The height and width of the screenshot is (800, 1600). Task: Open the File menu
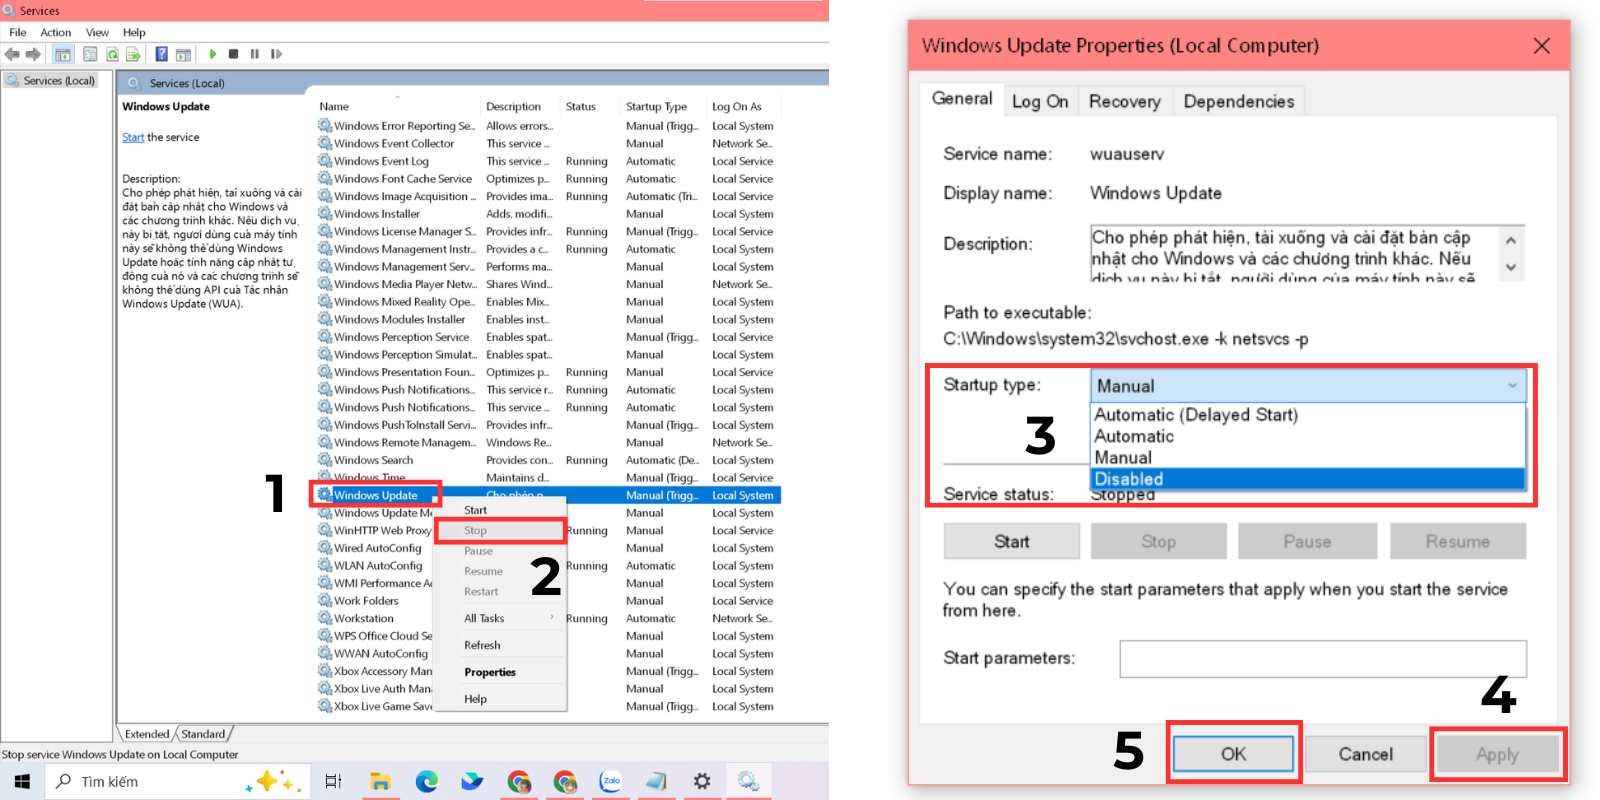click(18, 32)
